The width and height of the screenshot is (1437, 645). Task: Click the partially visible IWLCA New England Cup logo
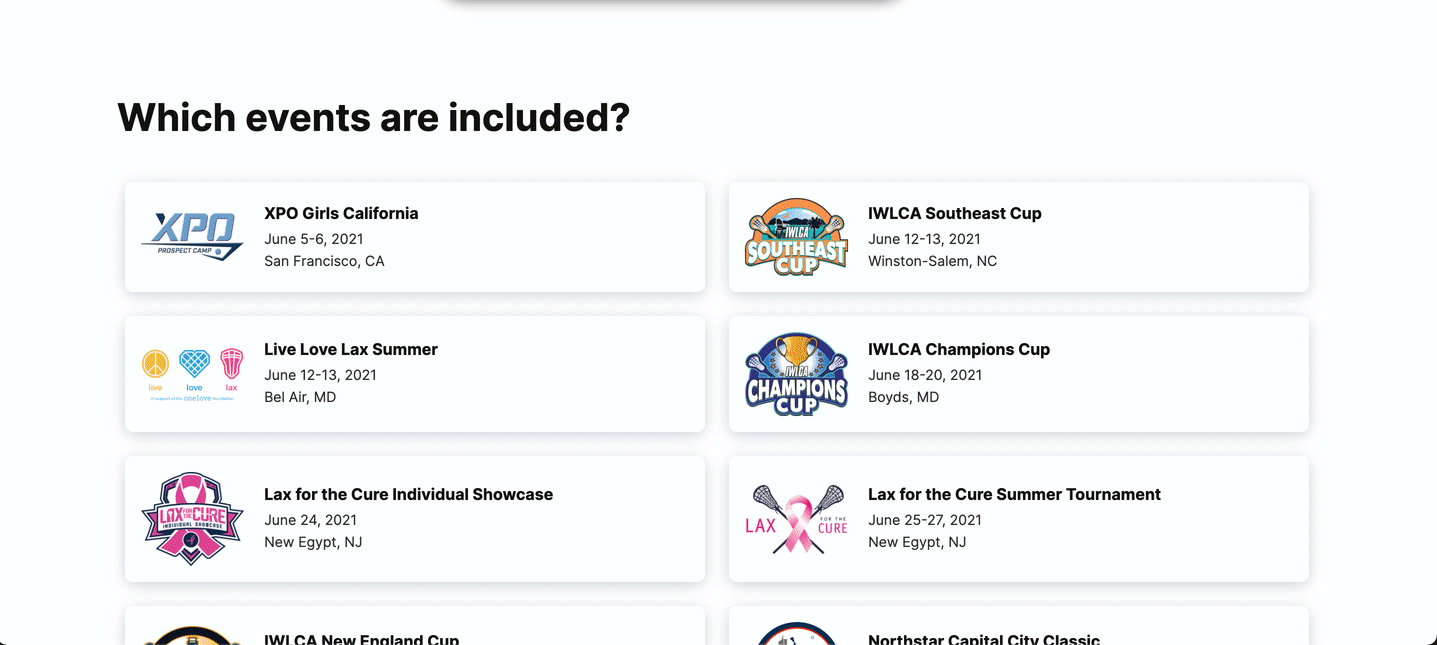tap(192, 636)
